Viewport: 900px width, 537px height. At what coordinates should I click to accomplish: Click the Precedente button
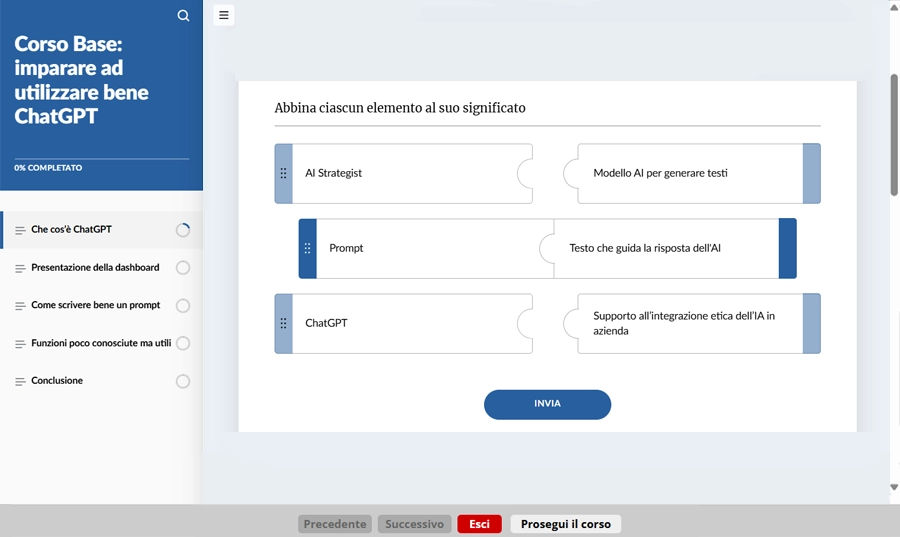(x=335, y=524)
